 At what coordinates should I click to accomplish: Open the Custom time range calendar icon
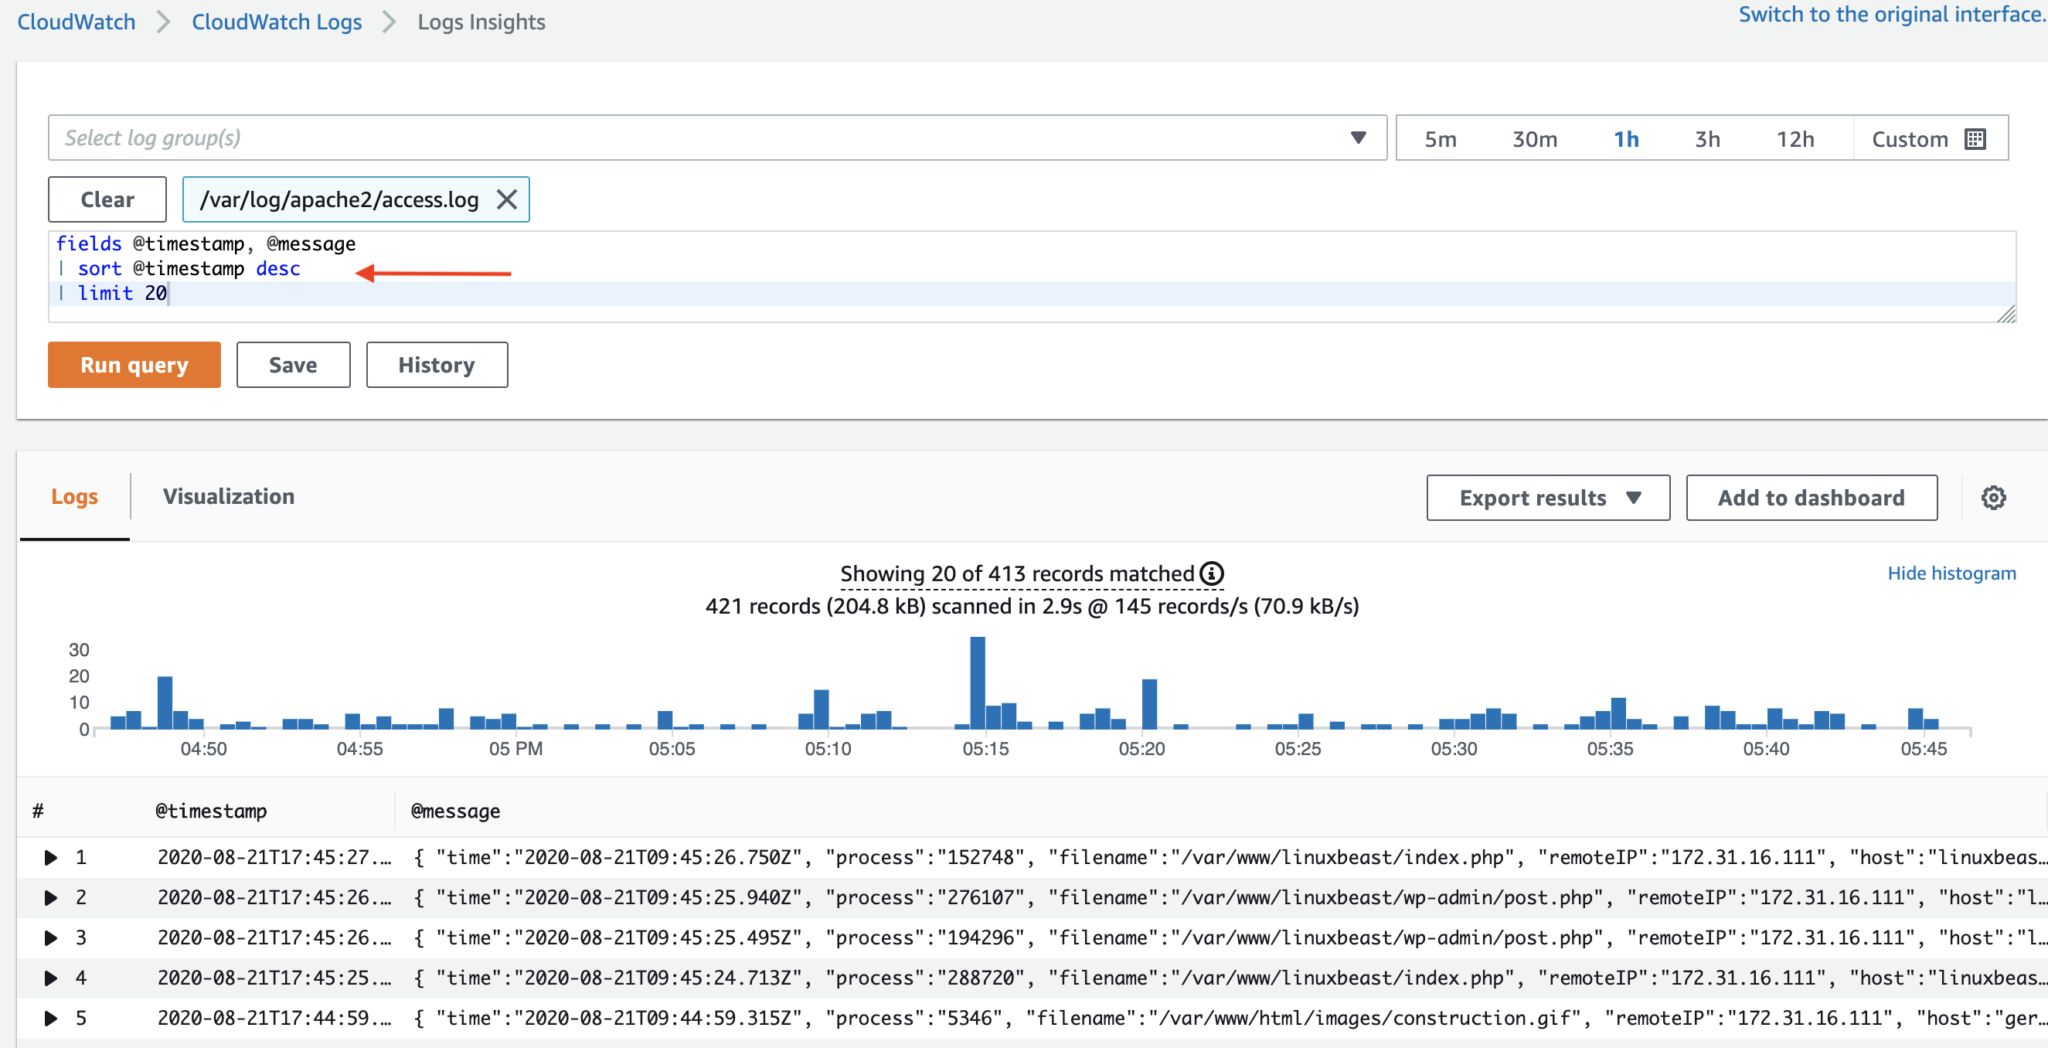1975,139
